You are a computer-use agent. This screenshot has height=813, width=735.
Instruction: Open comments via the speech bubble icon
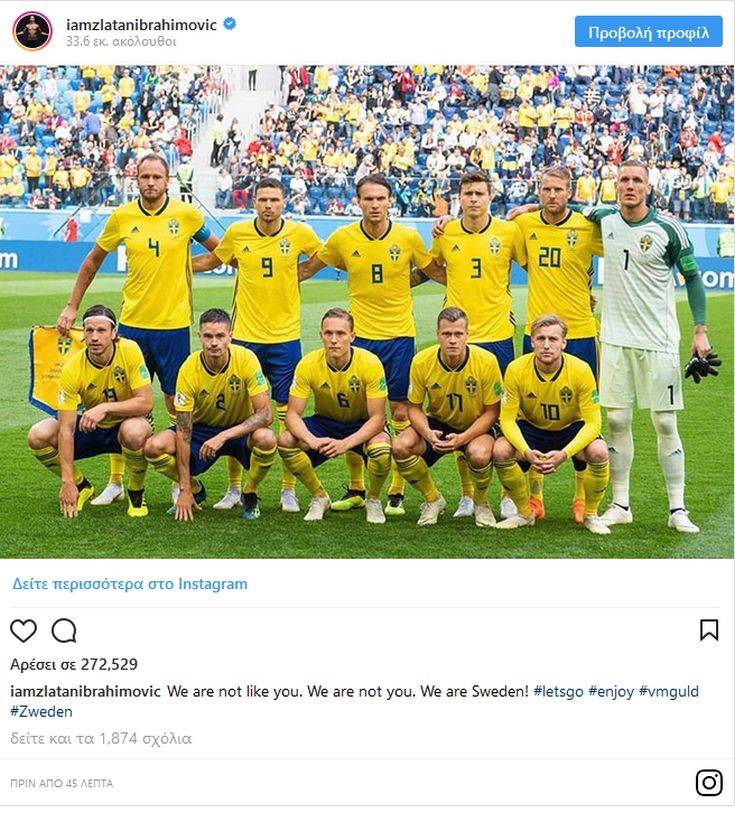(x=64, y=631)
